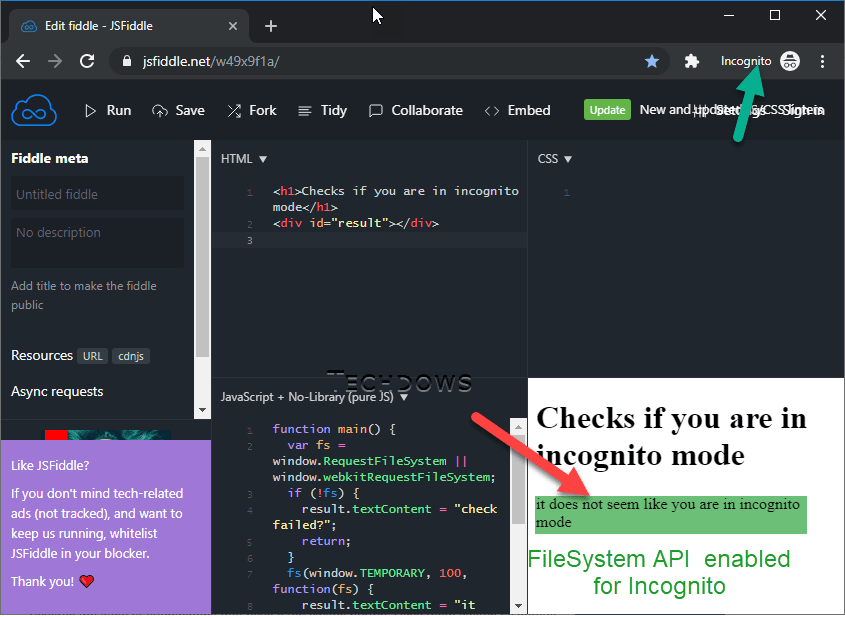The height and width of the screenshot is (617, 845).
Task: Open Chrome's three-dot menu
Action: (823, 61)
